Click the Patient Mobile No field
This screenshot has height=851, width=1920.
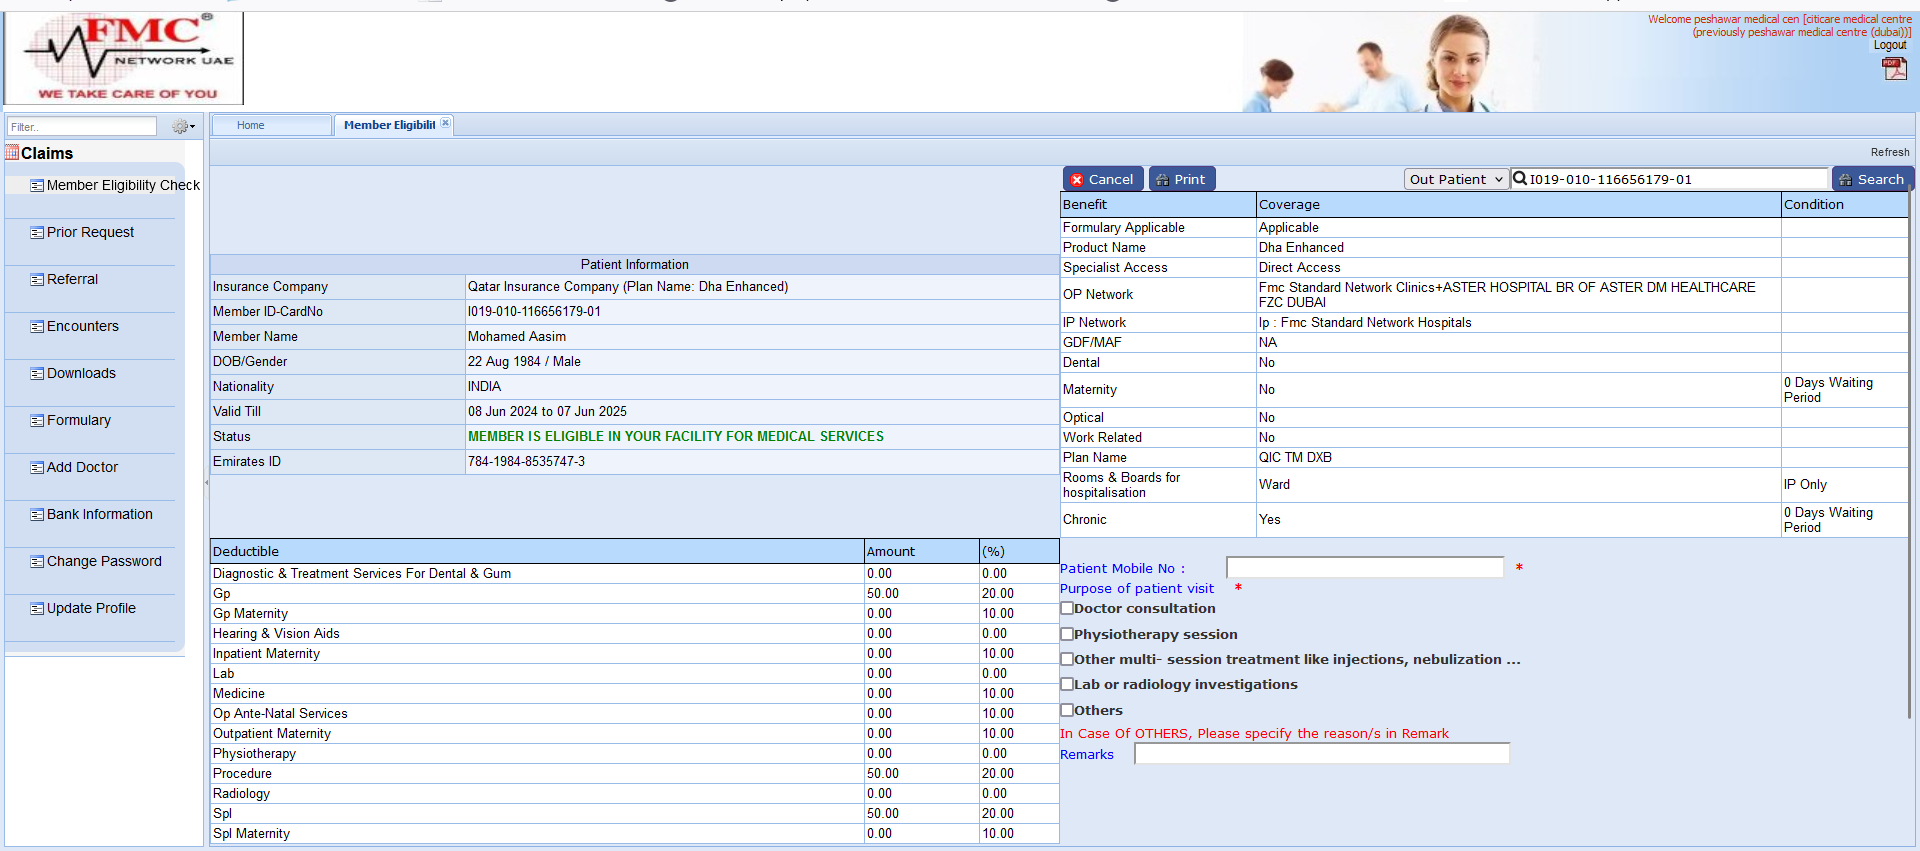click(x=1364, y=568)
